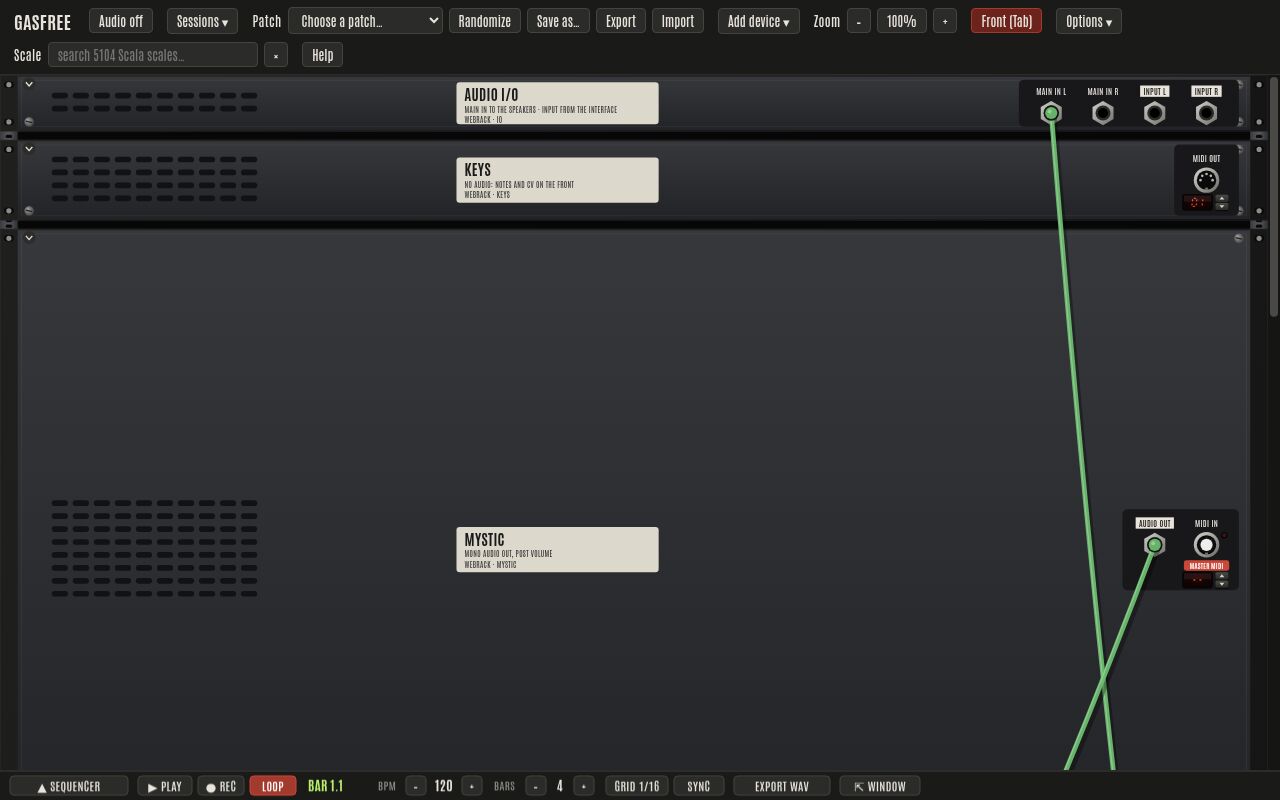Click the Mystic MIDI IN connector

coord(1207,545)
